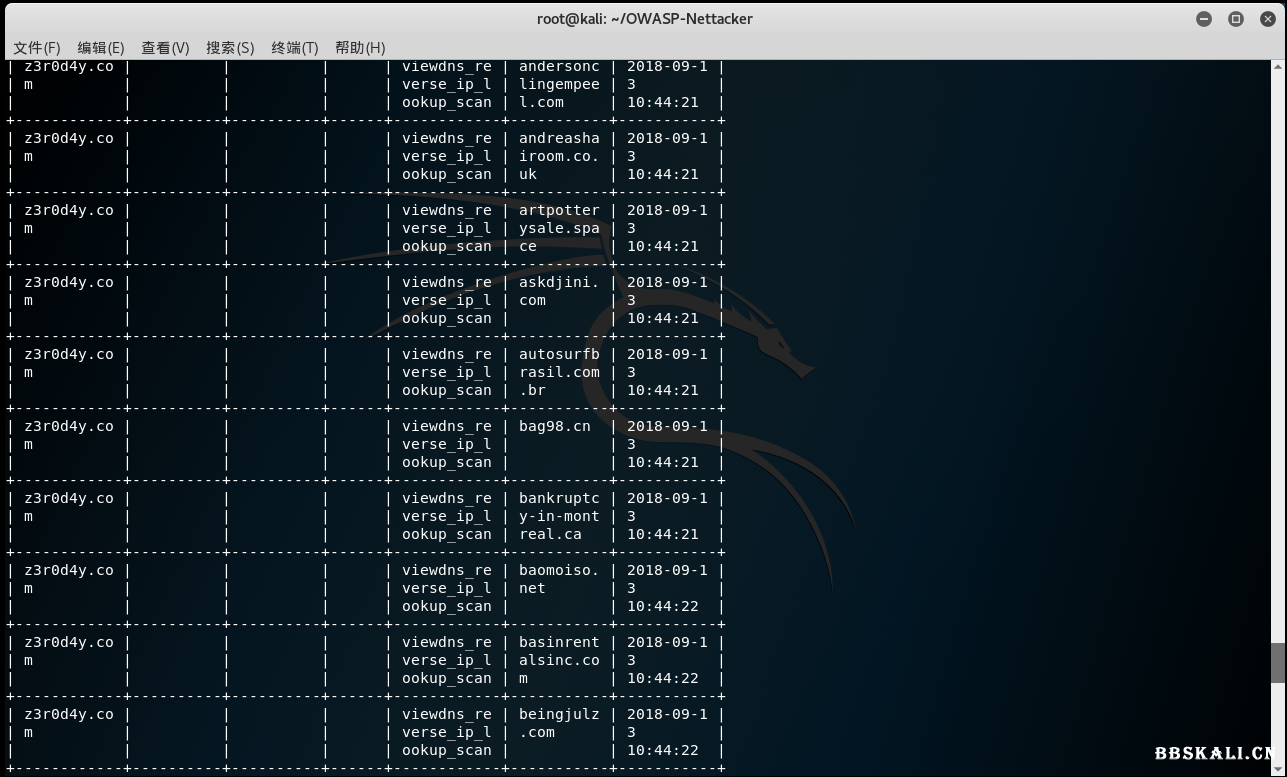Click the beingjulz.com domain entry
This screenshot has width=1287, height=777.
point(557,723)
